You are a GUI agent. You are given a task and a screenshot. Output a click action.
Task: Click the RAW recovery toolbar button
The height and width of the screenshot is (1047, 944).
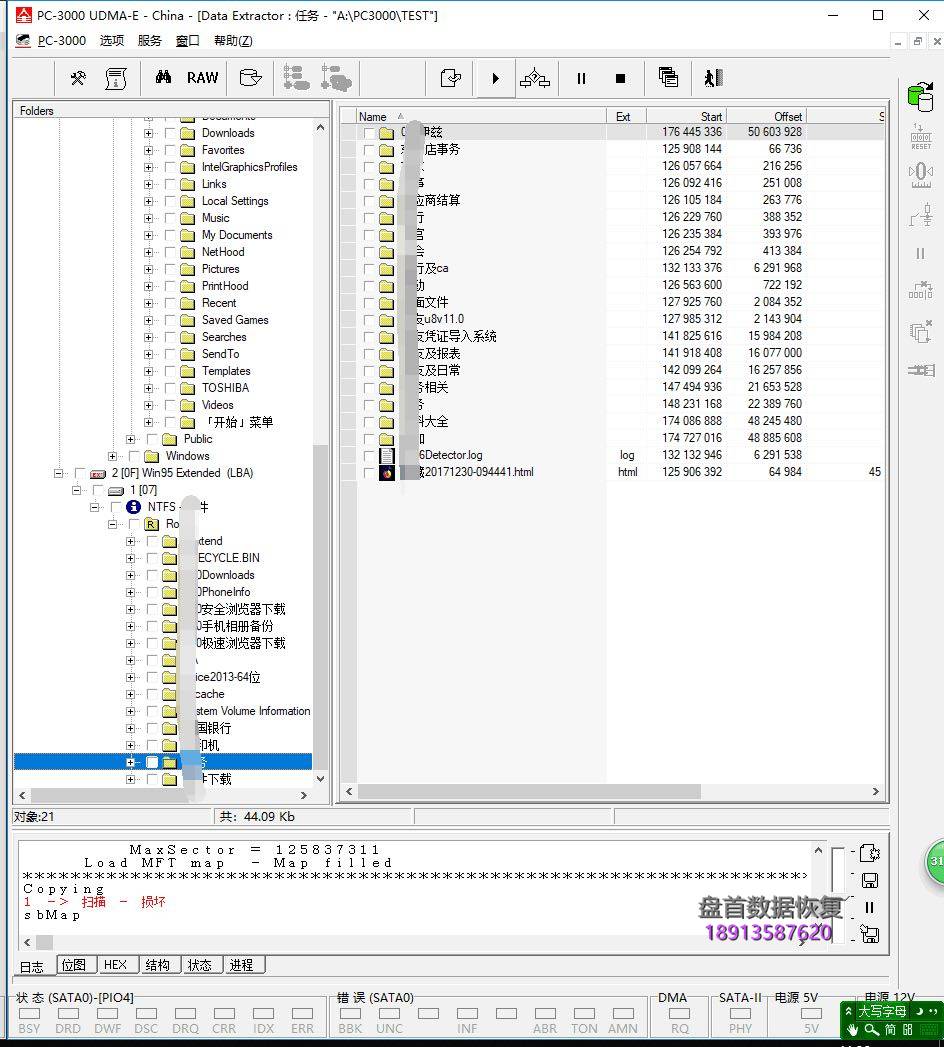[x=202, y=78]
